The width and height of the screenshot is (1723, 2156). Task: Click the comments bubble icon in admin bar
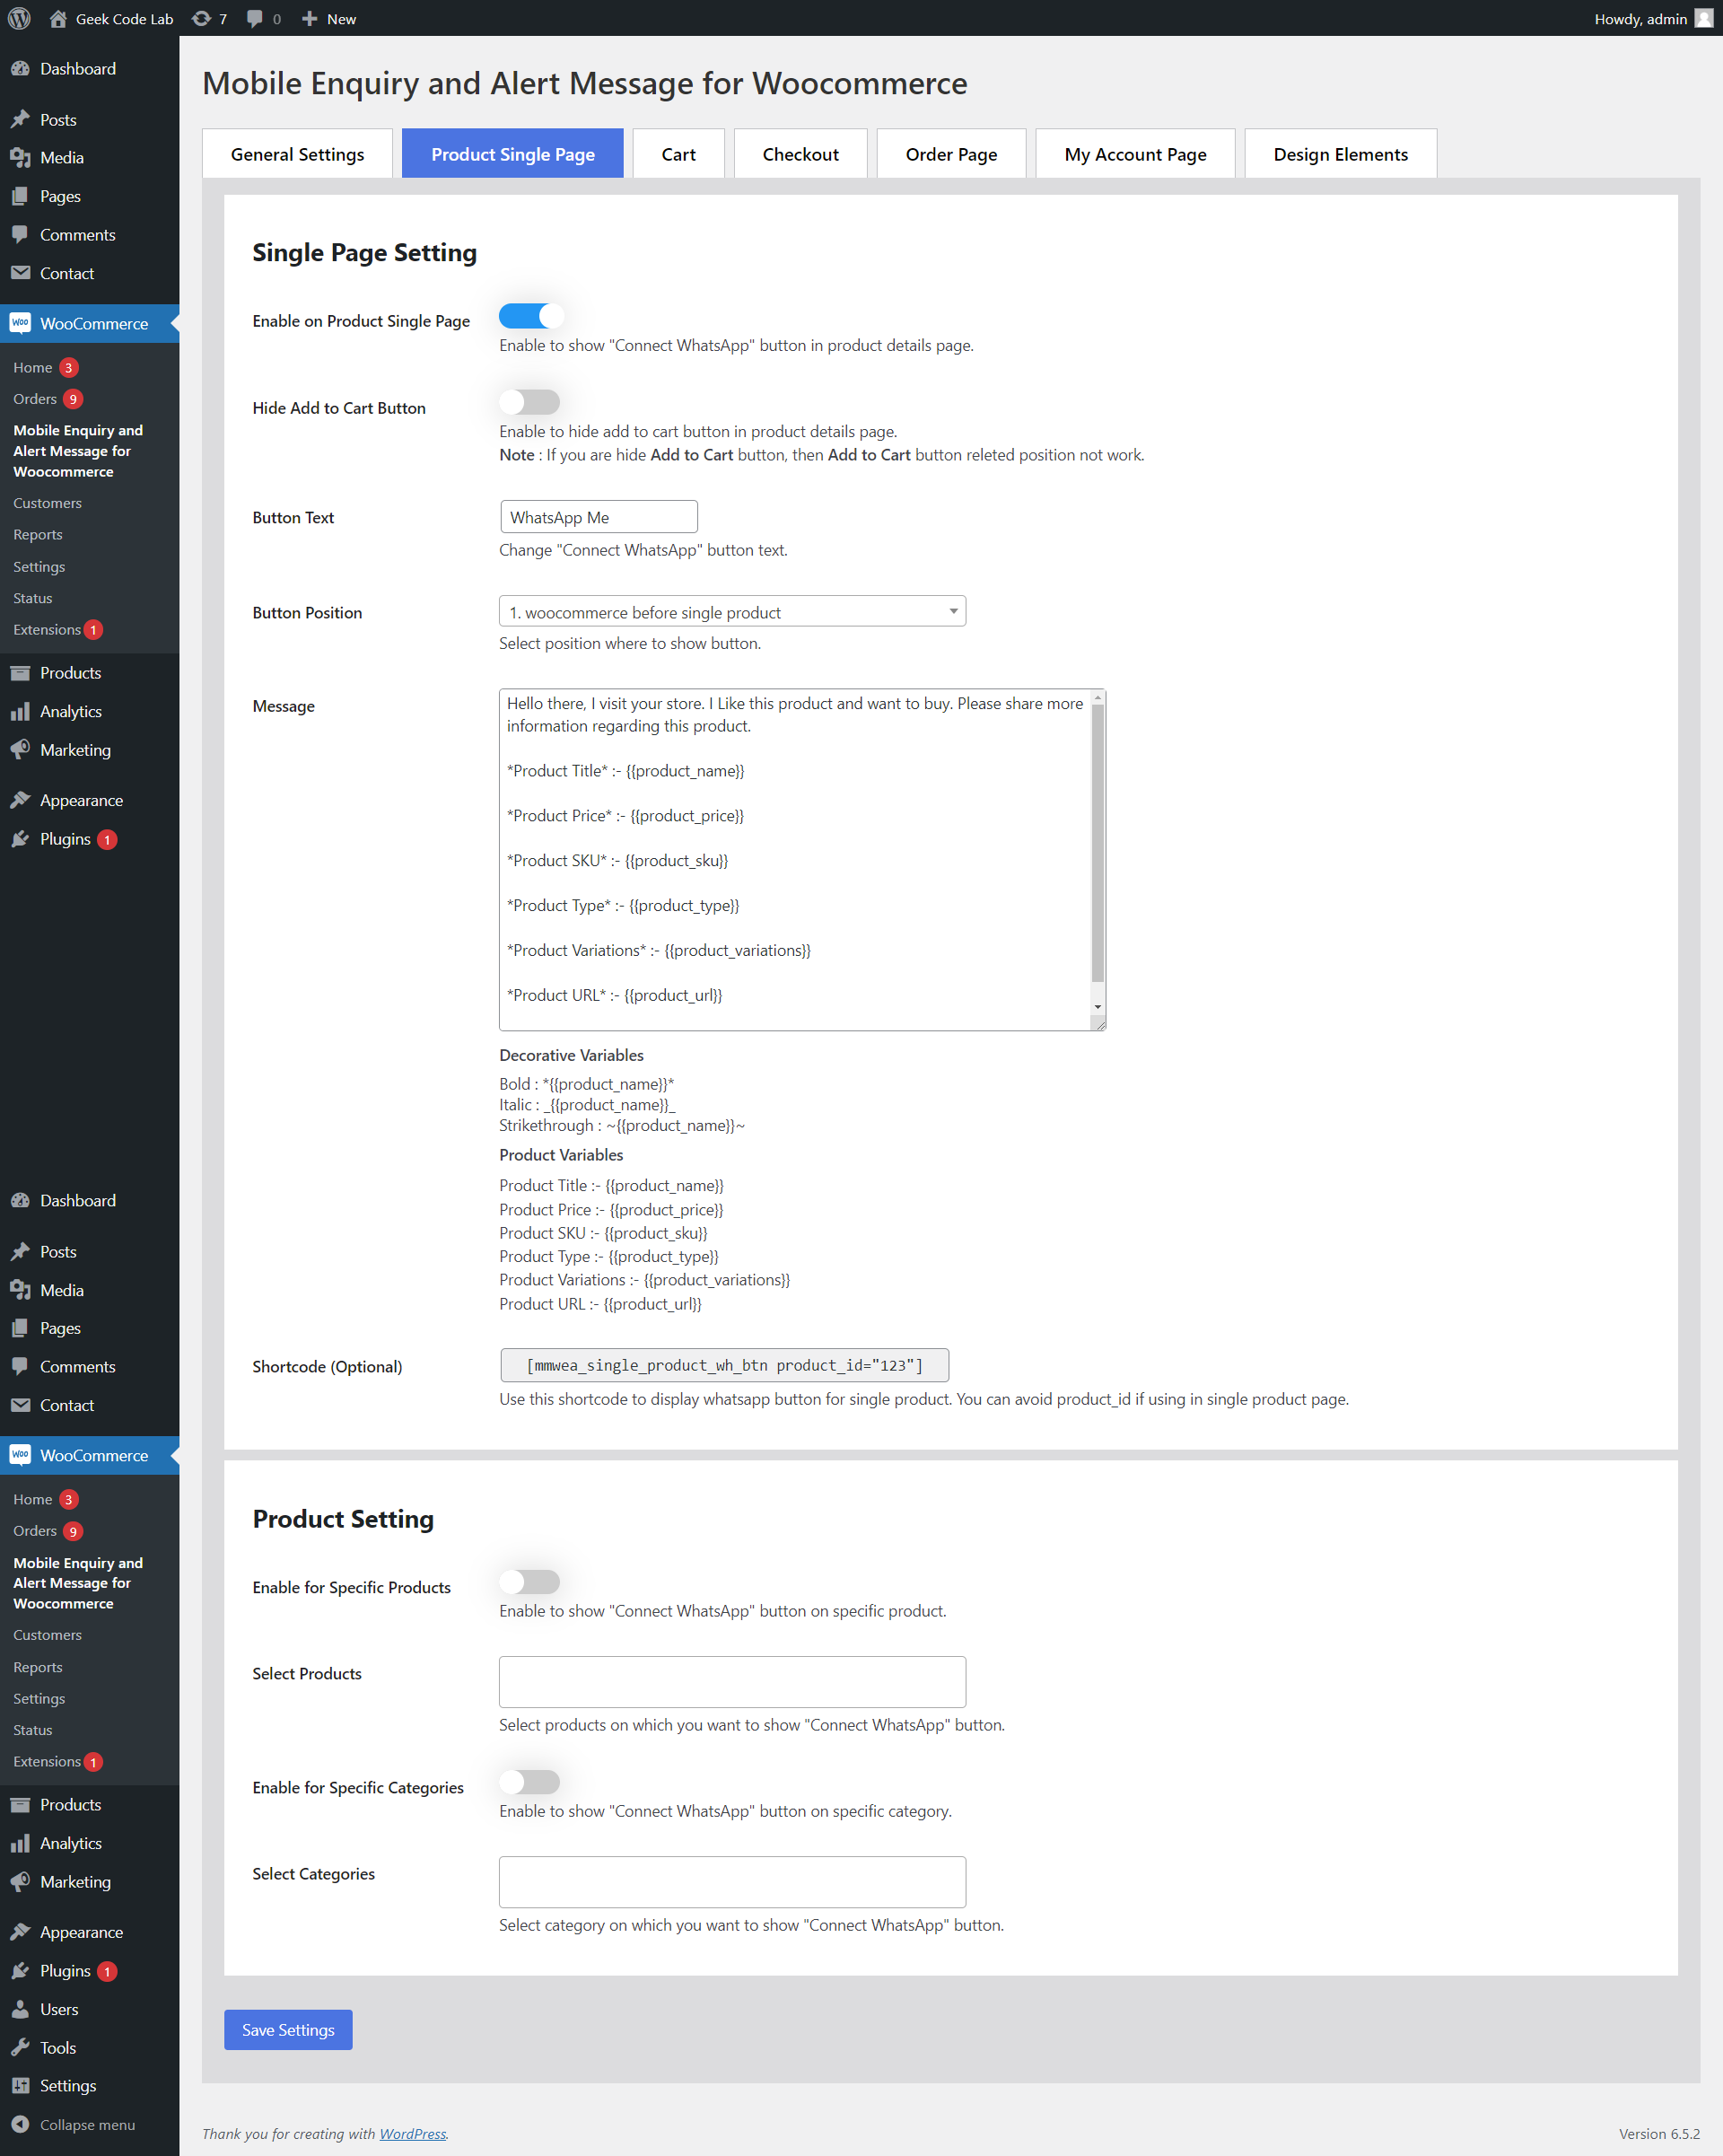(255, 19)
